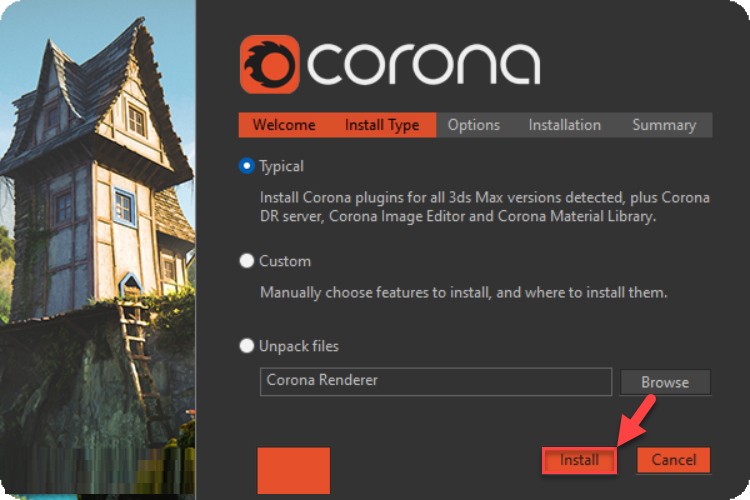
Task: Go to the Welcome tab
Action: [284, 125]
